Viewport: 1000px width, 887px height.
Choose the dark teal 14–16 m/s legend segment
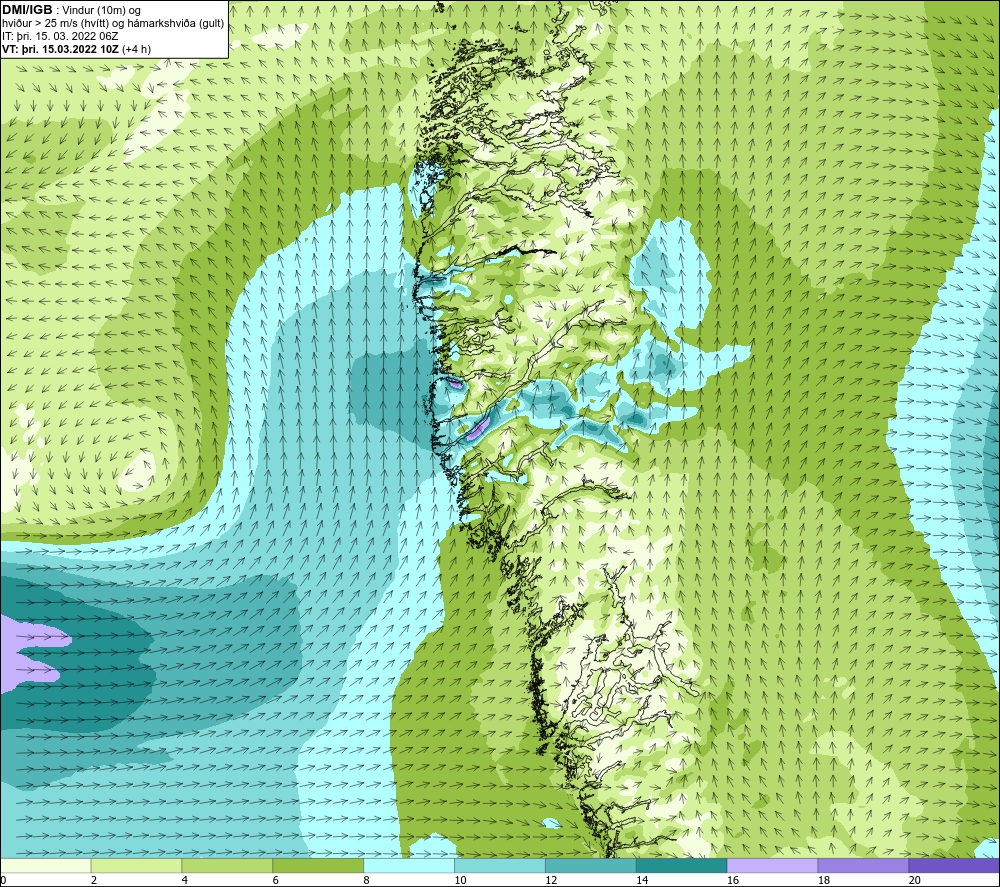682,865
